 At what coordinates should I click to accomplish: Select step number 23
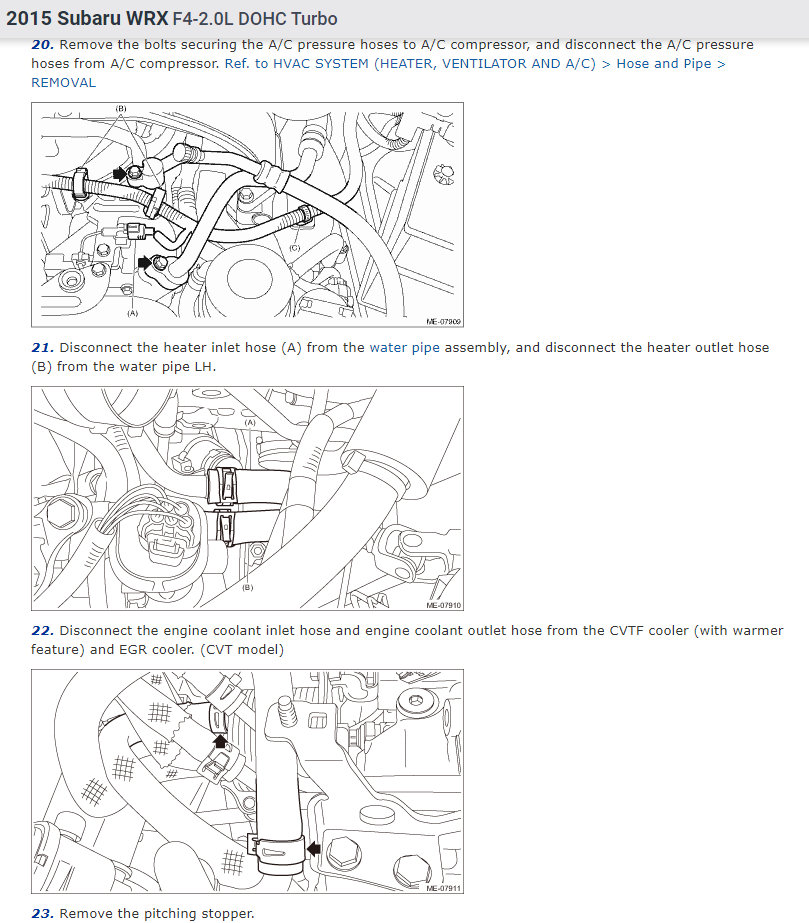tap(42, 914)
